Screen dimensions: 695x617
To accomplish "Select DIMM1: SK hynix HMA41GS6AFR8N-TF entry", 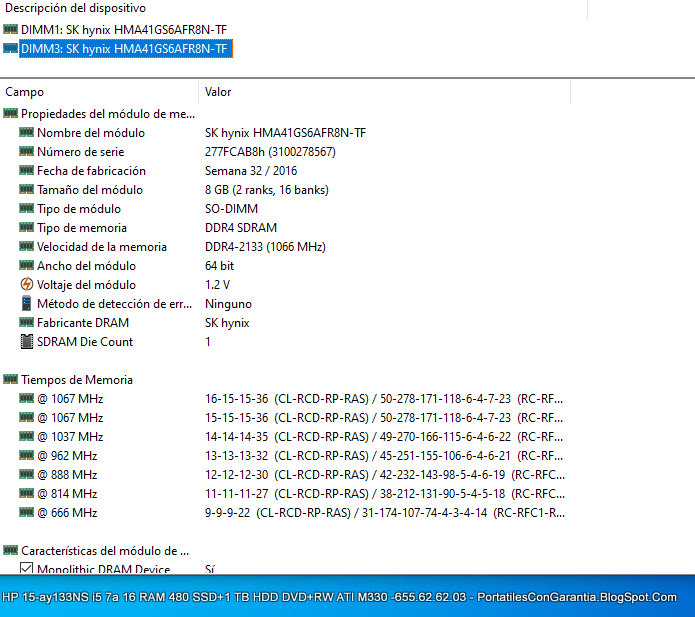I will coord(124,30).
